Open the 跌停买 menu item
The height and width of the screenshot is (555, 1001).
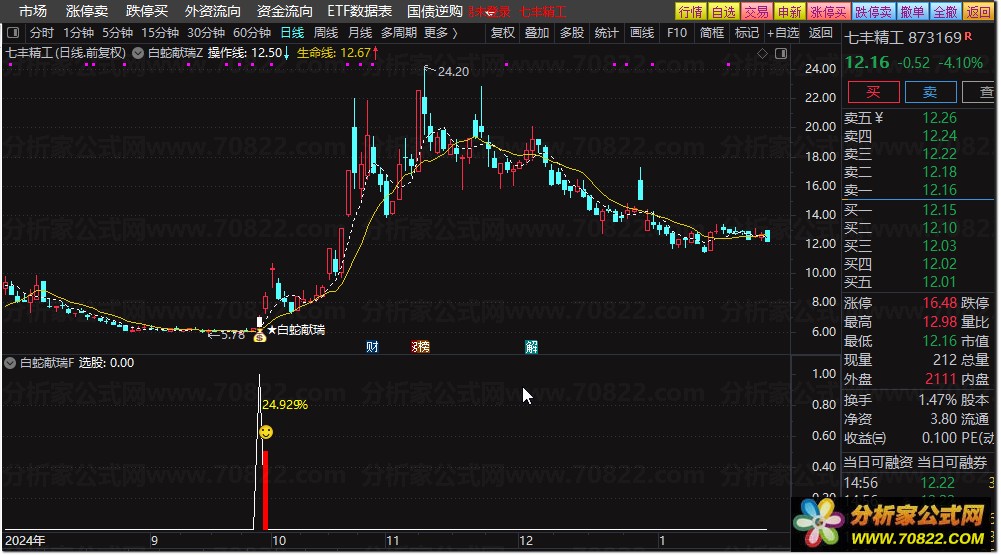coord(147,11)
